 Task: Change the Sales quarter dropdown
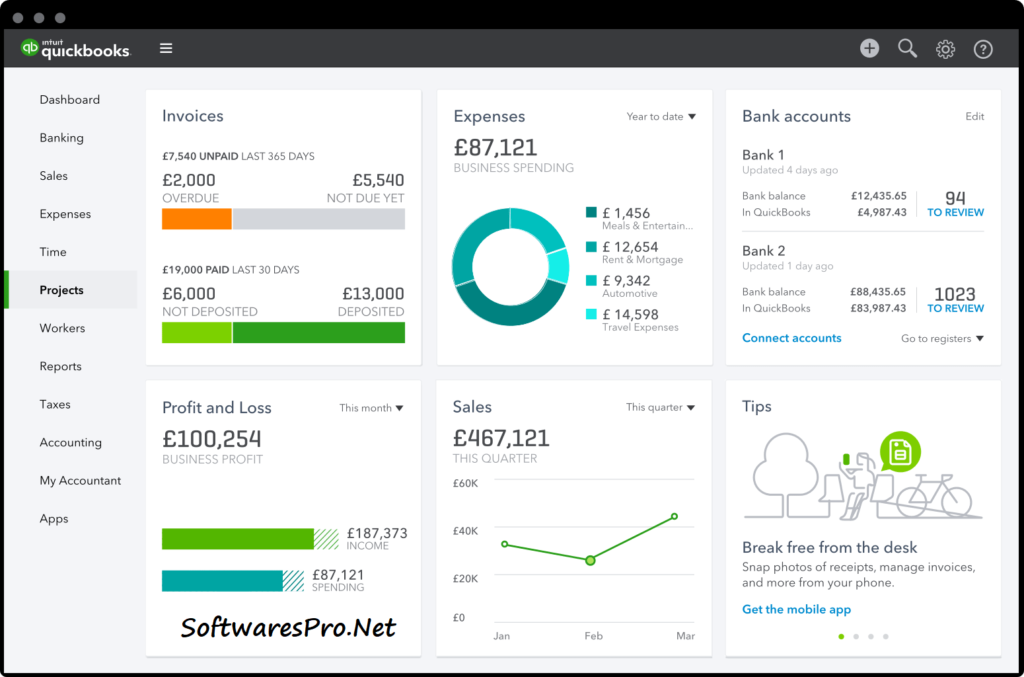click(x=660, y=408)
